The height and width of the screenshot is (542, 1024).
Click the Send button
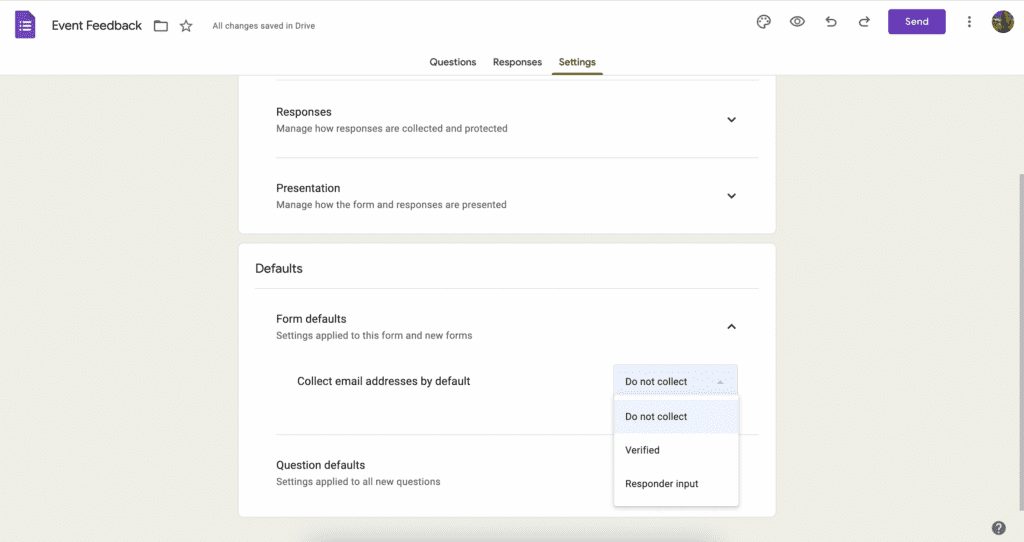pyautogui.click(x=916, y=22)
